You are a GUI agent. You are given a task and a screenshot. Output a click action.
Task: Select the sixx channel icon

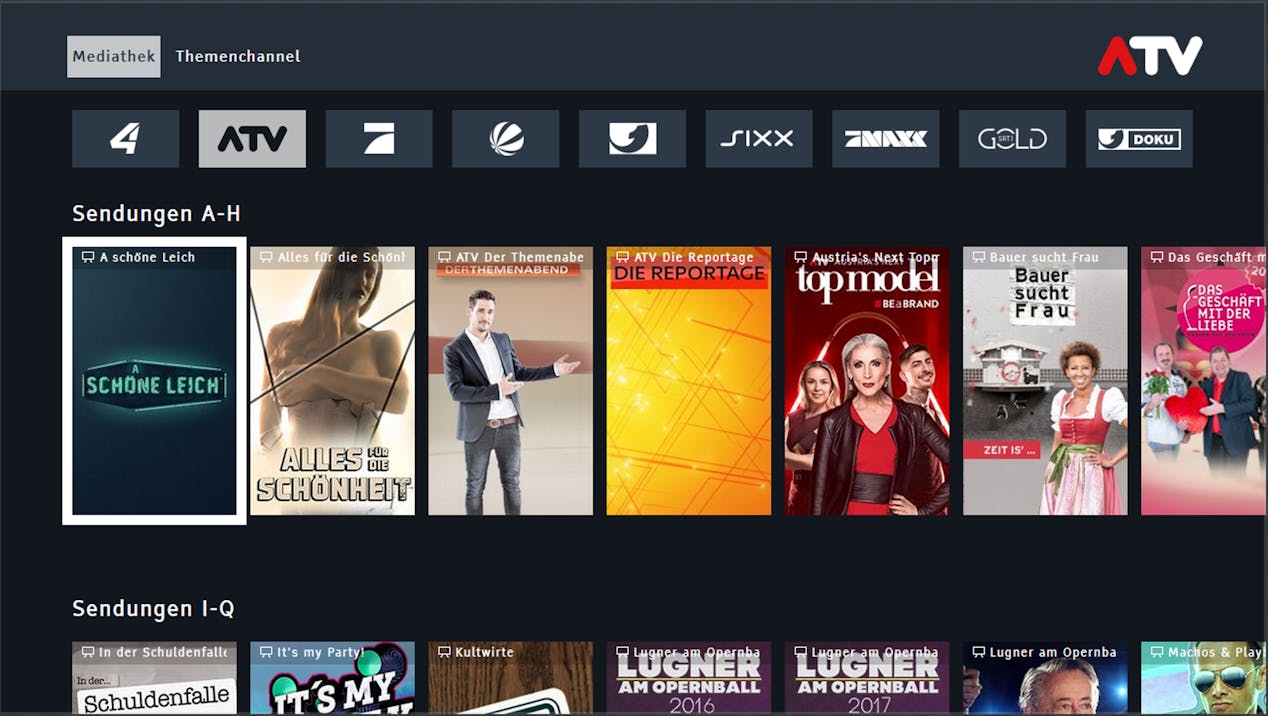[759, 139]
